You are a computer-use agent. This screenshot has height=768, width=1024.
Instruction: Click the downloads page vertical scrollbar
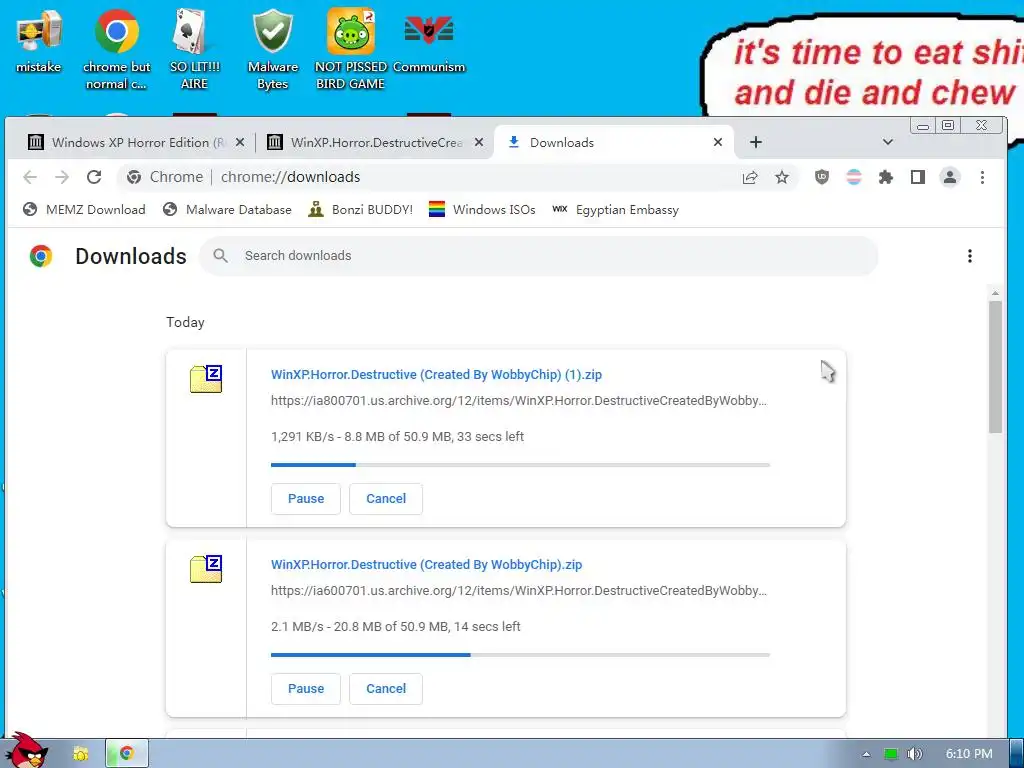[995, 367]
